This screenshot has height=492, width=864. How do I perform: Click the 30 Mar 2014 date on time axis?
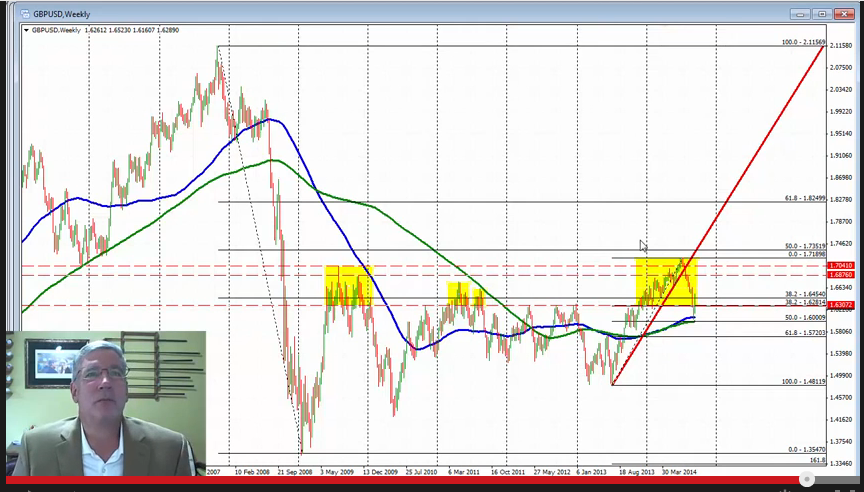(x=679, y=472)
